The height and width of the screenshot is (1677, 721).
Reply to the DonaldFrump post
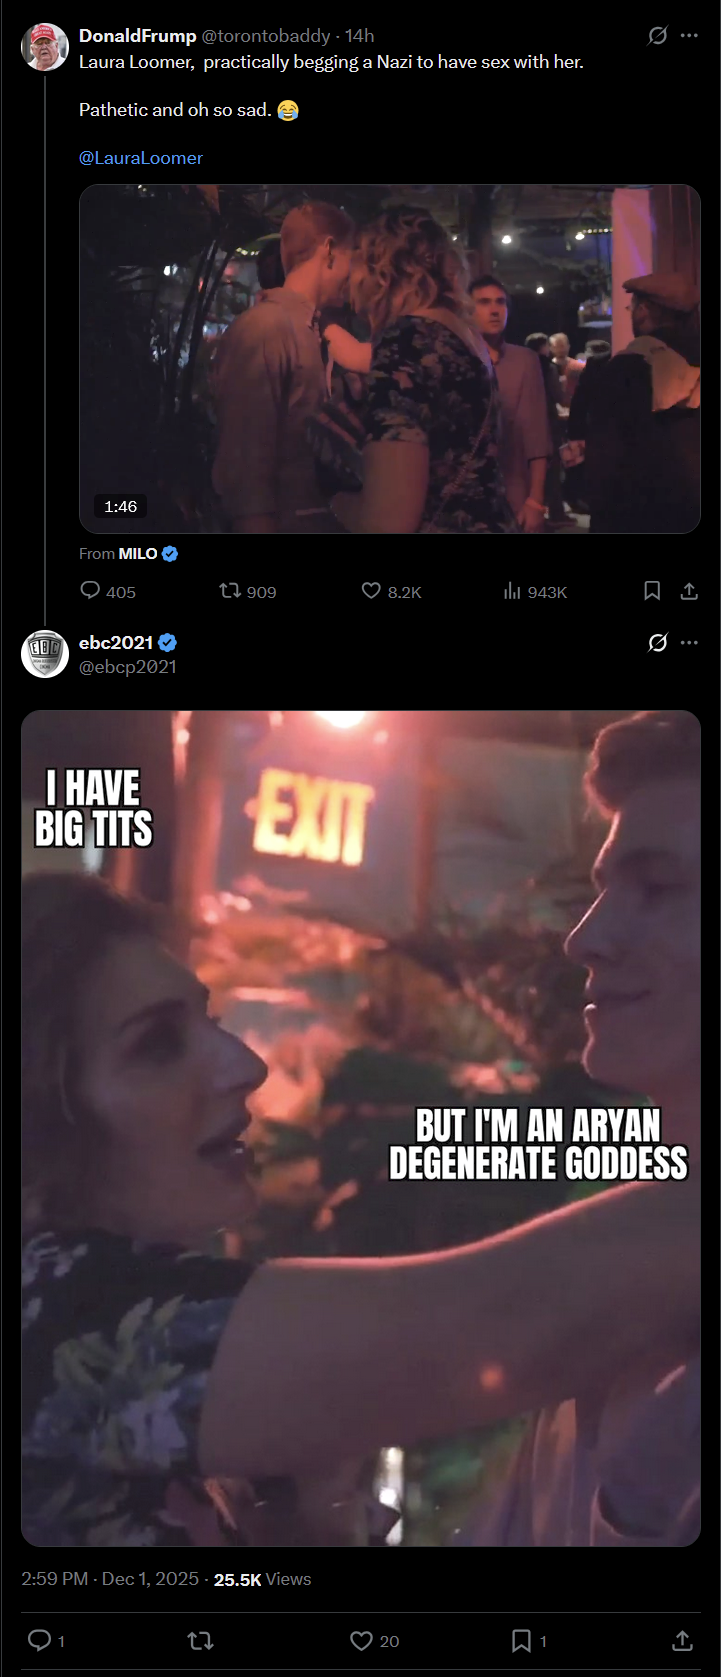[x=90, y=591]
